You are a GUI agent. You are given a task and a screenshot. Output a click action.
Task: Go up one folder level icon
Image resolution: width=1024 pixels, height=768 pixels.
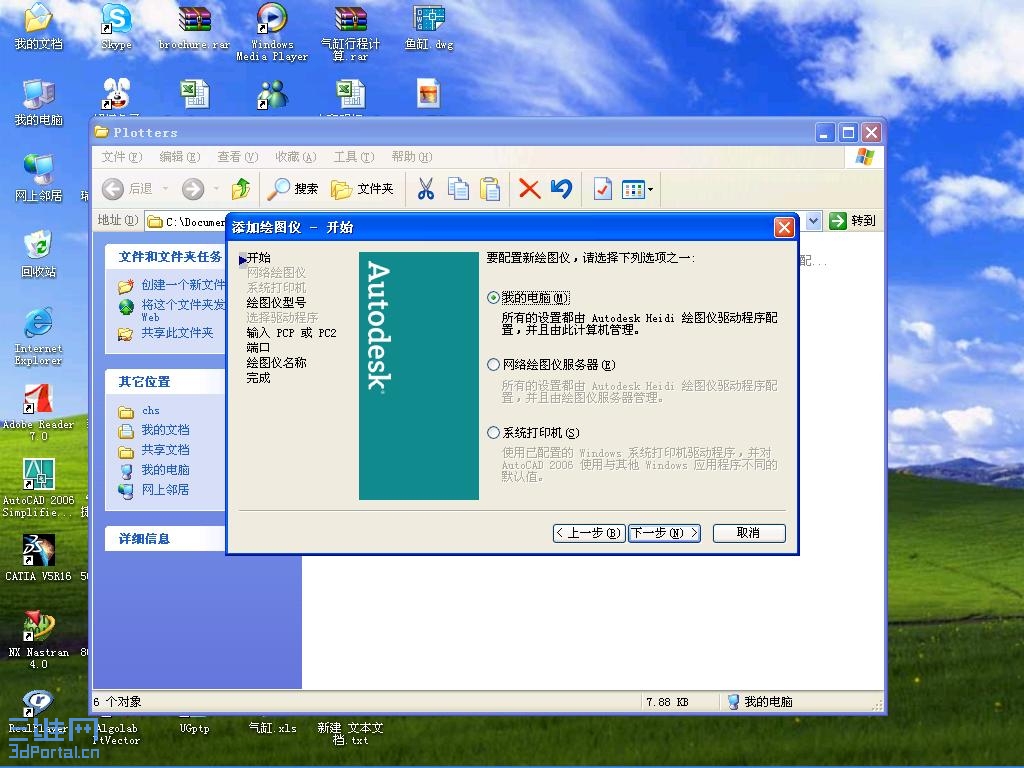(x=241, y=189)
